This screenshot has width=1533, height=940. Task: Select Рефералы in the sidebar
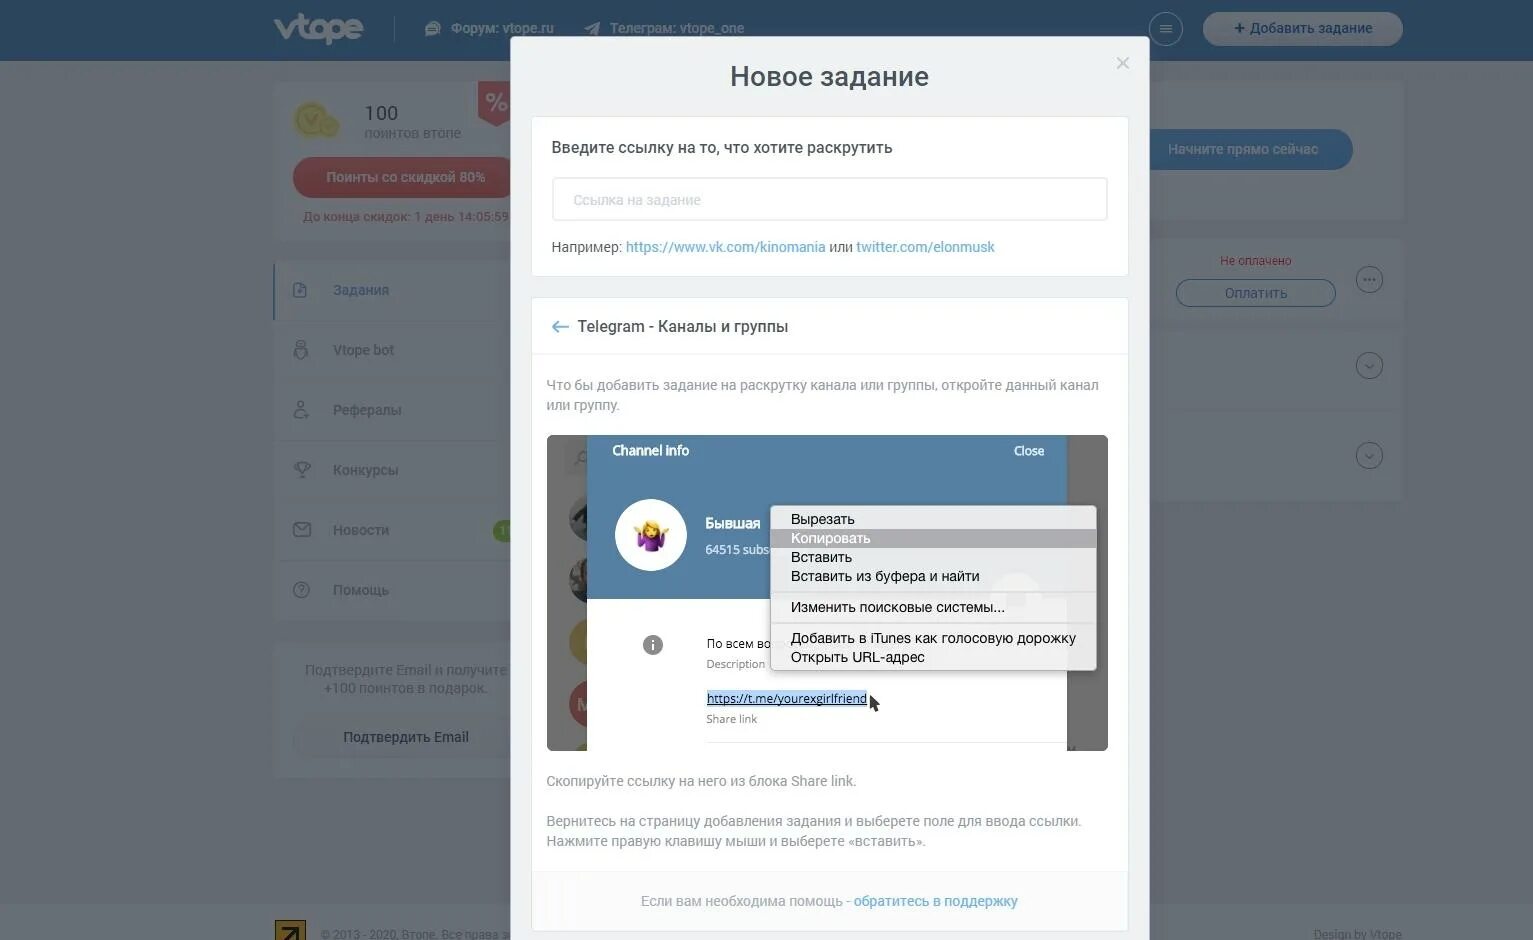point(367,410)
